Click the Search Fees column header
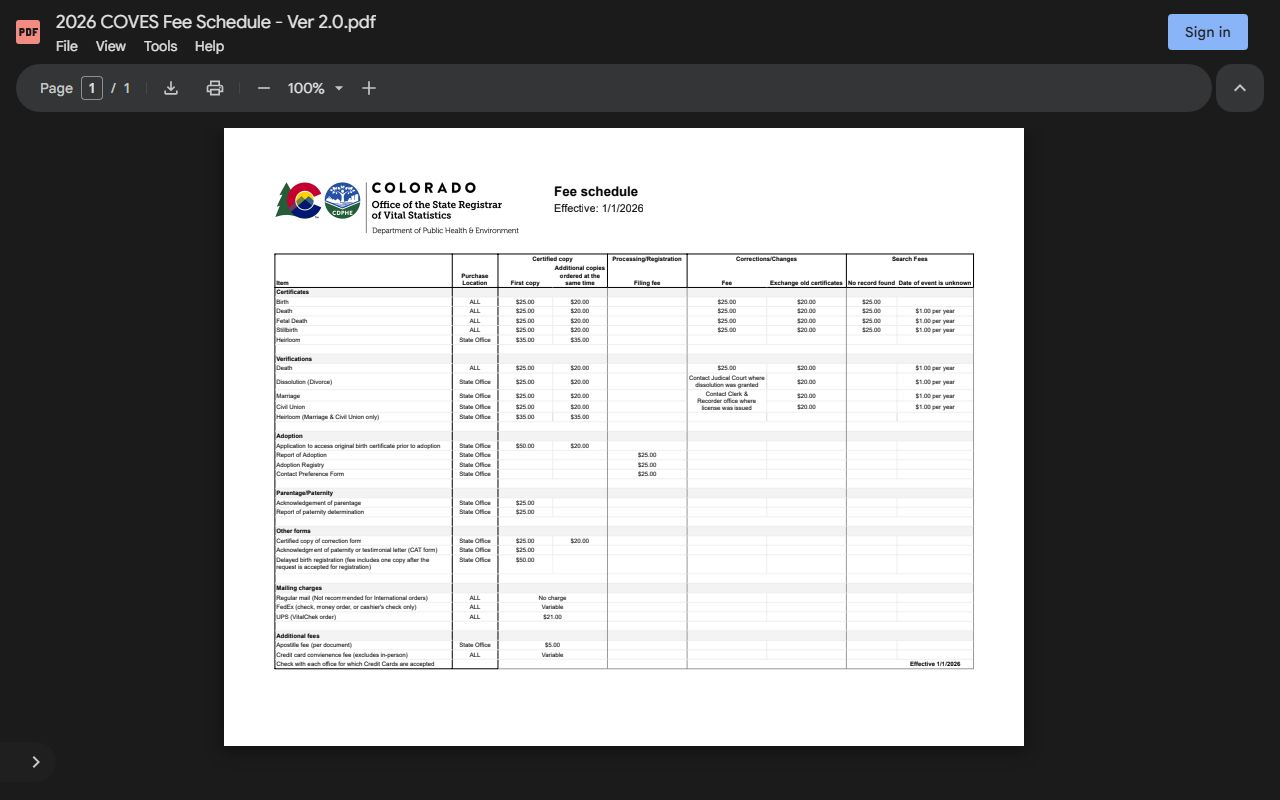This screenshot has width=1280, height=800. click(910, 259)
